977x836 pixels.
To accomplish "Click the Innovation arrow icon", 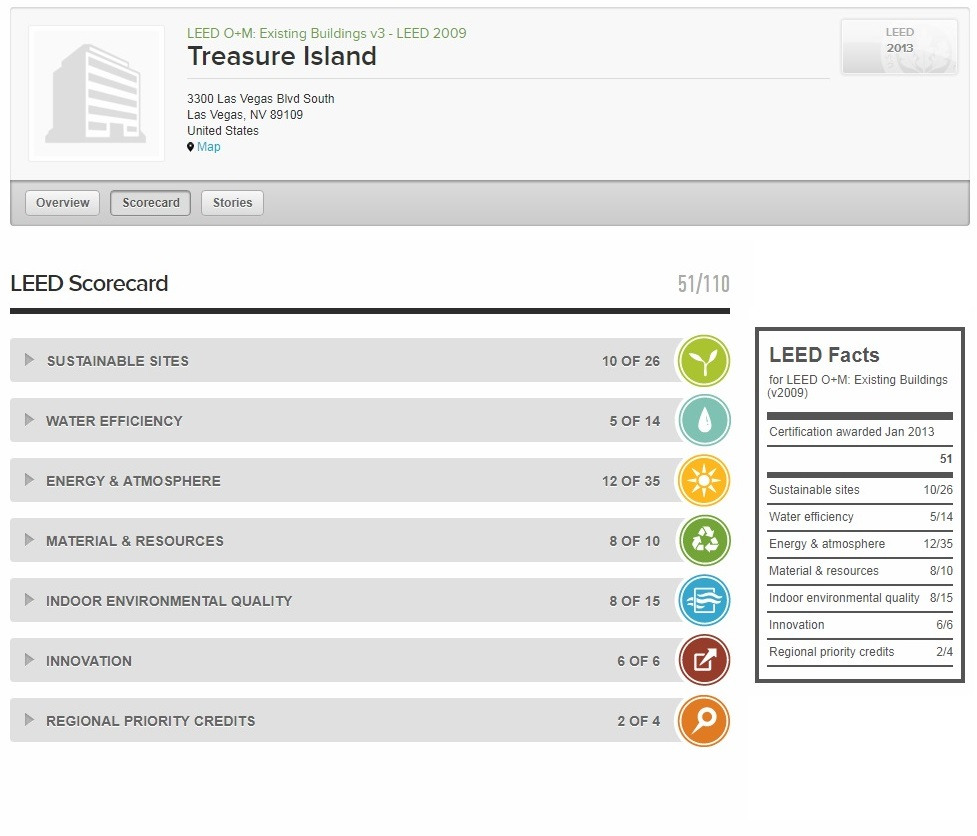I will pyautogui.click(x=703, y=660).
